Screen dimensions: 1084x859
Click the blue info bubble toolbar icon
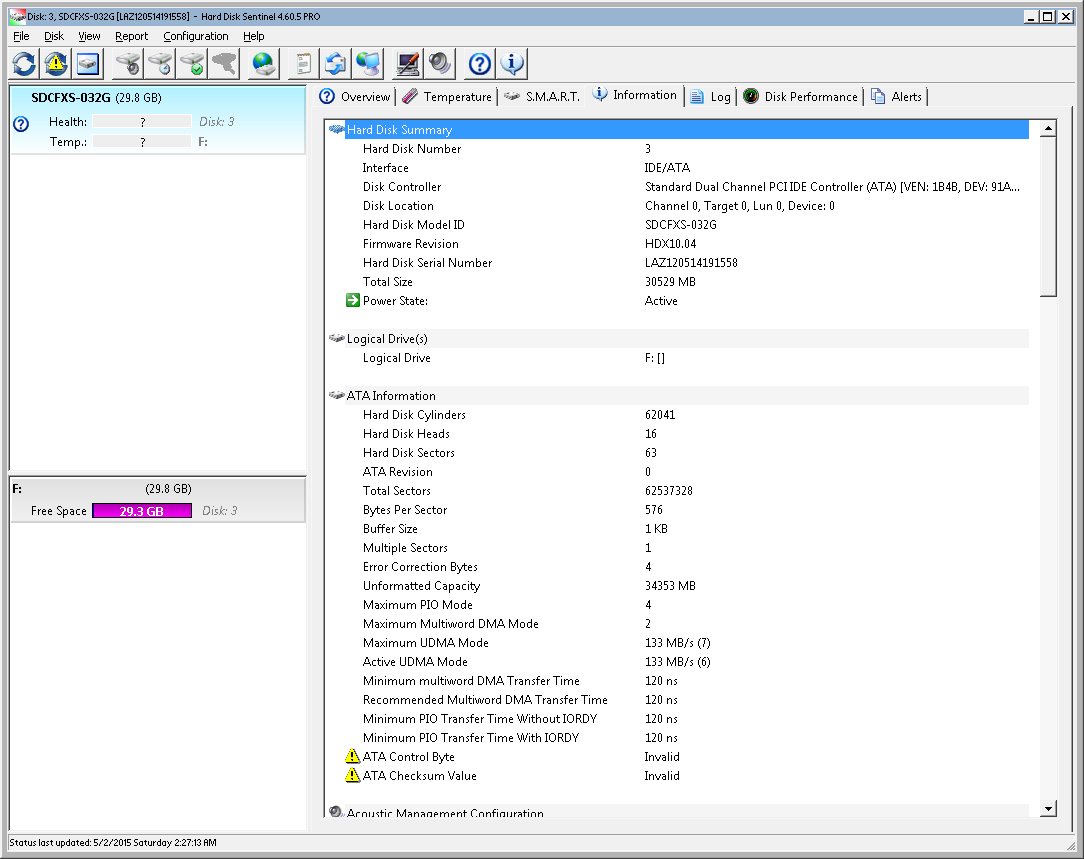click(x=512, y=64)
